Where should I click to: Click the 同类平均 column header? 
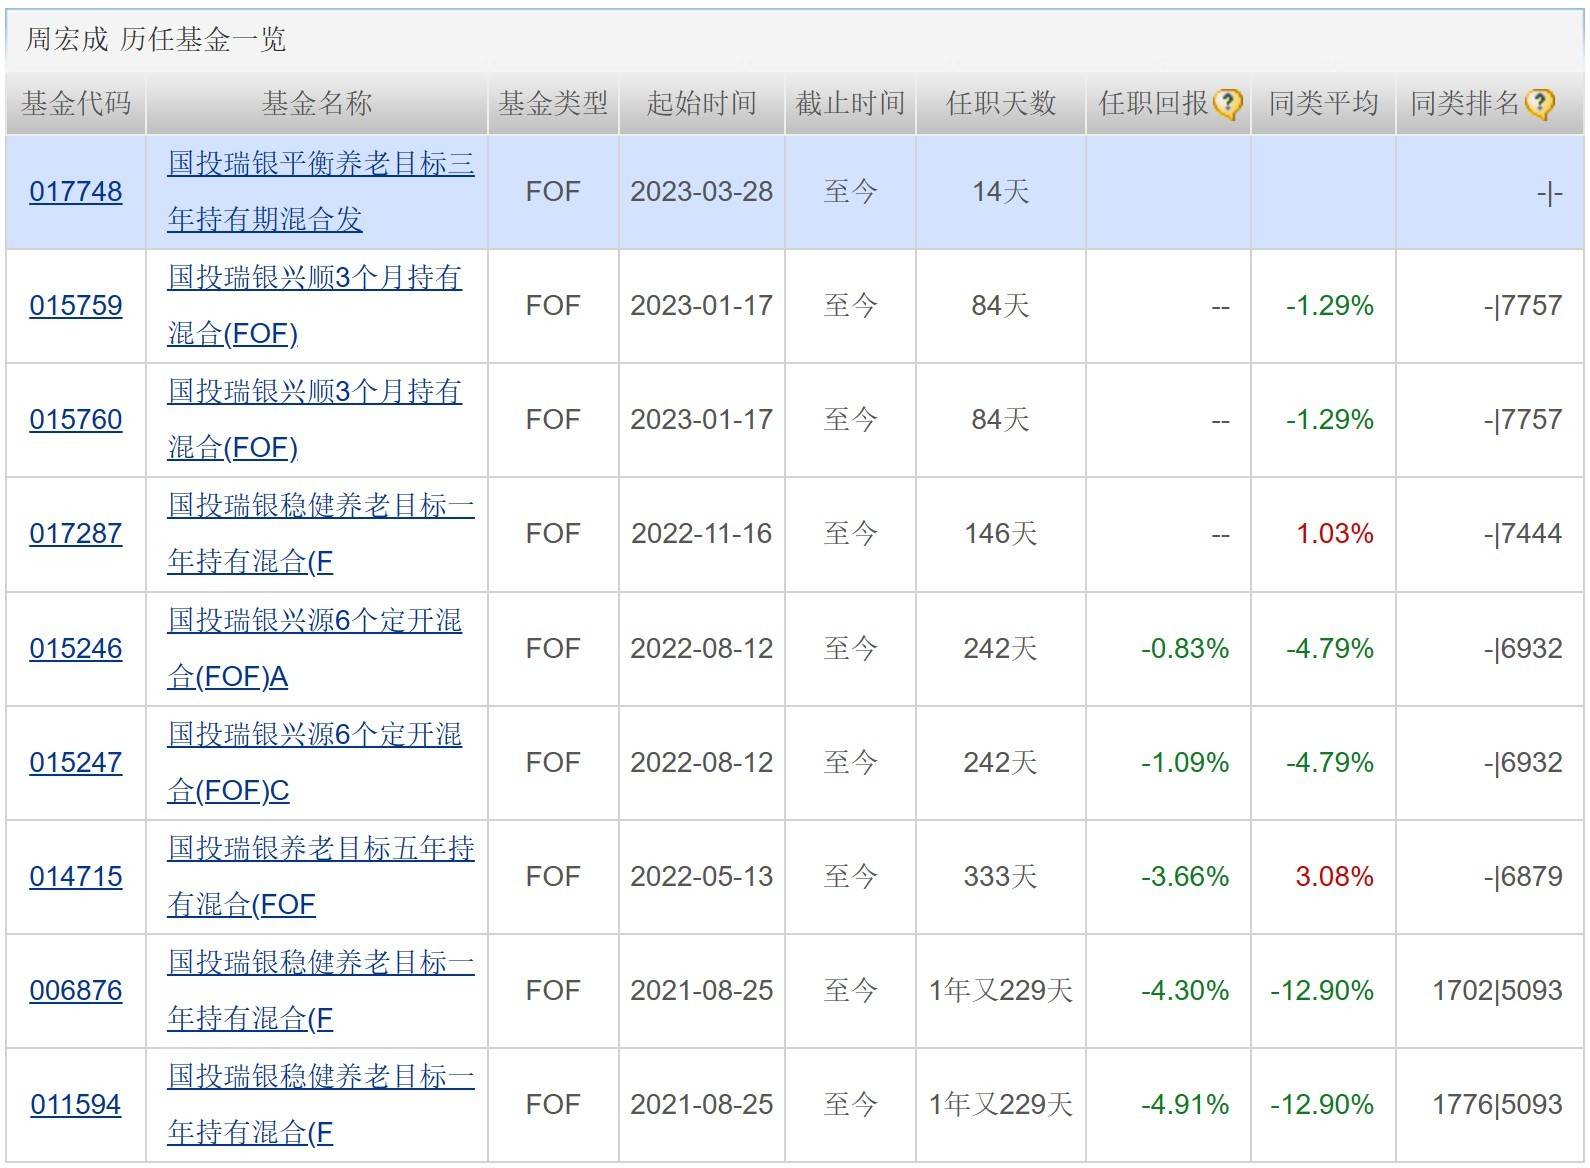pos(1324,104)
